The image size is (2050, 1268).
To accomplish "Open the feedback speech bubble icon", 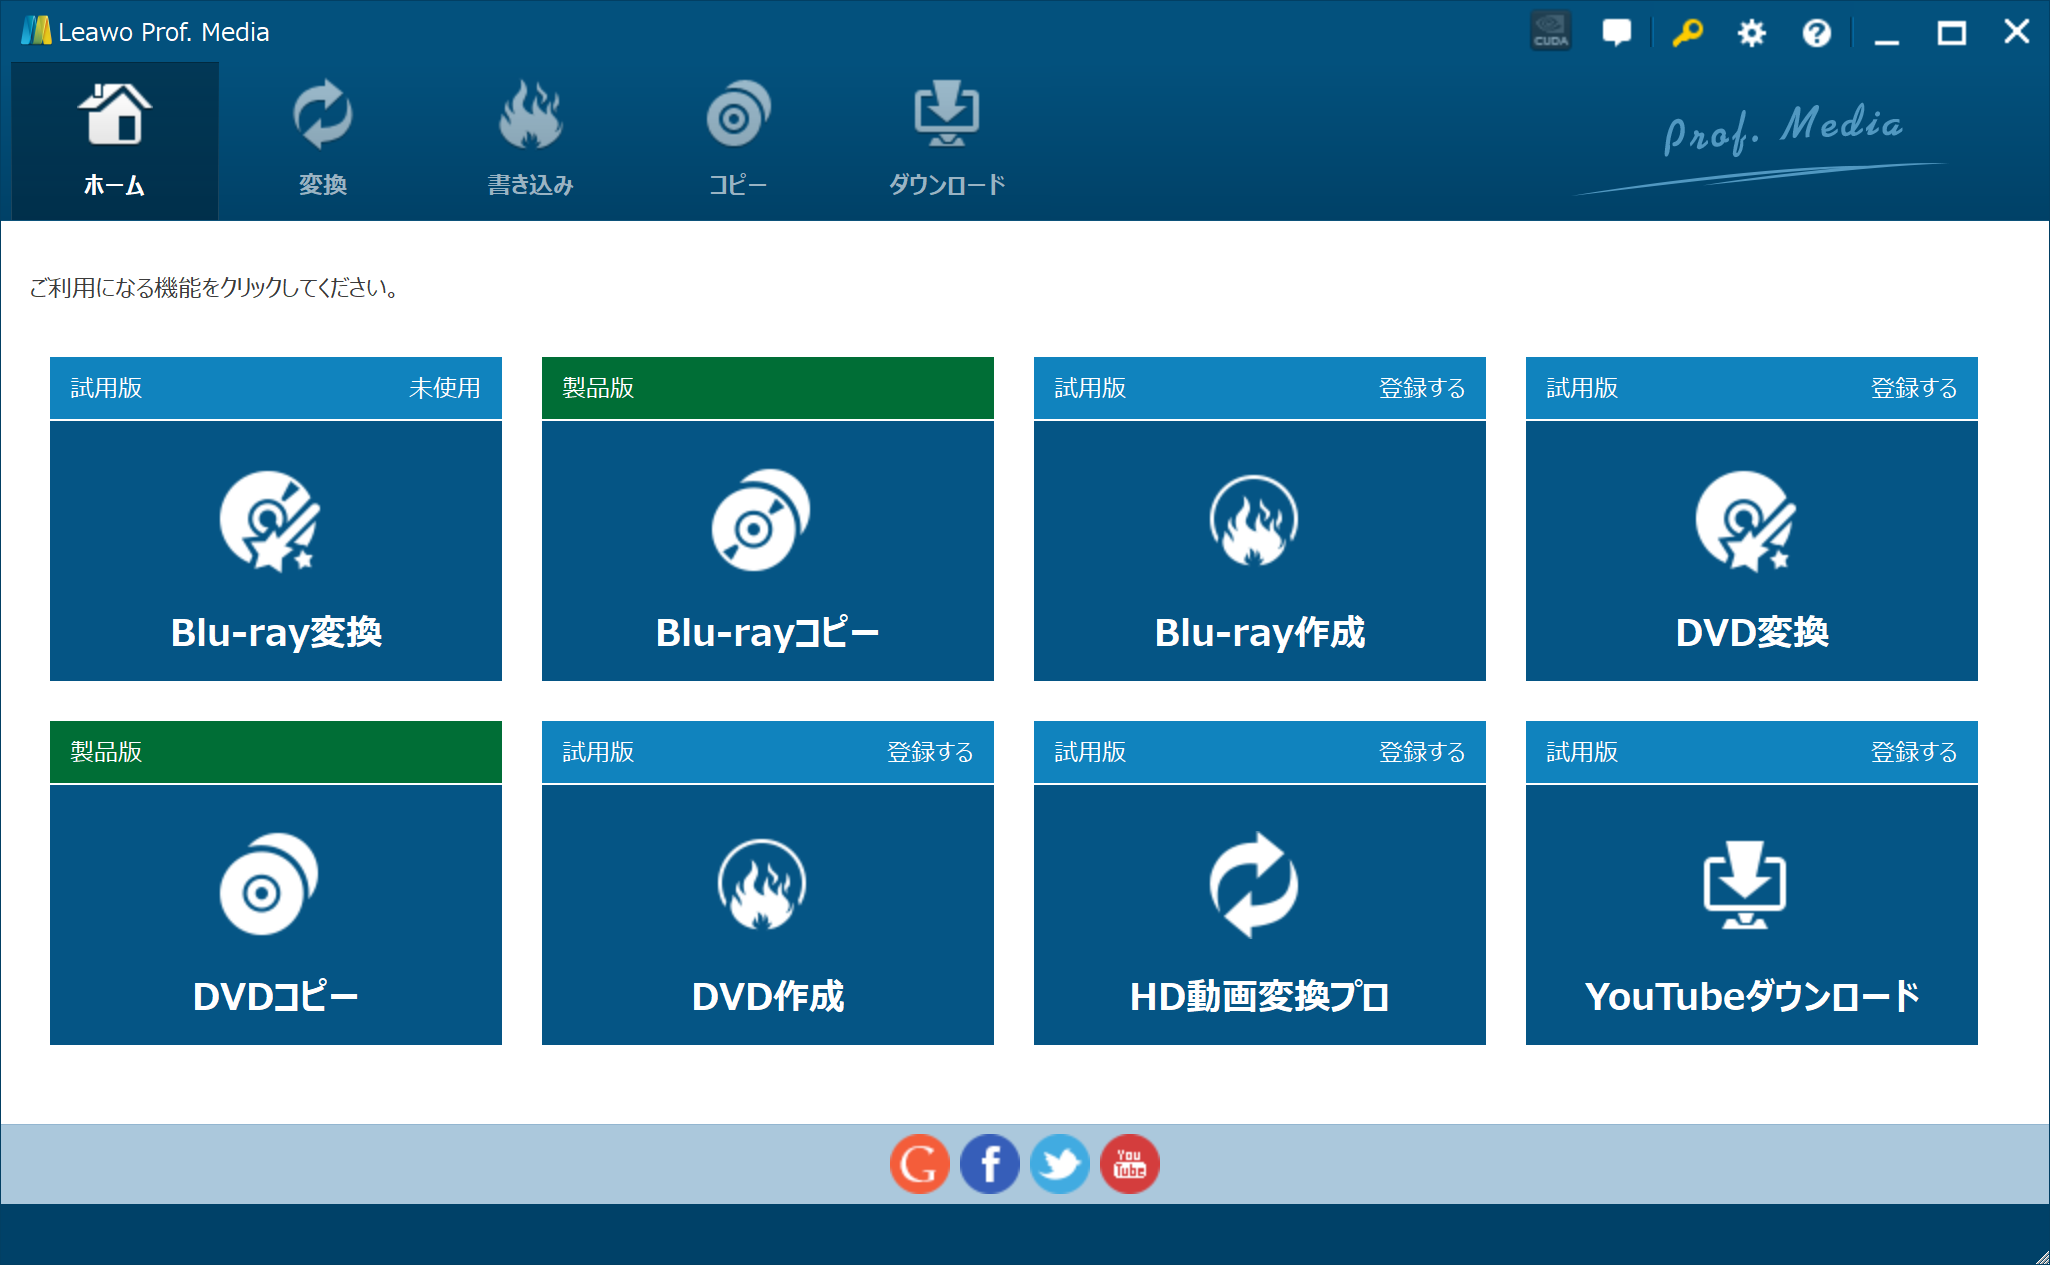I will coord(1616,32).
